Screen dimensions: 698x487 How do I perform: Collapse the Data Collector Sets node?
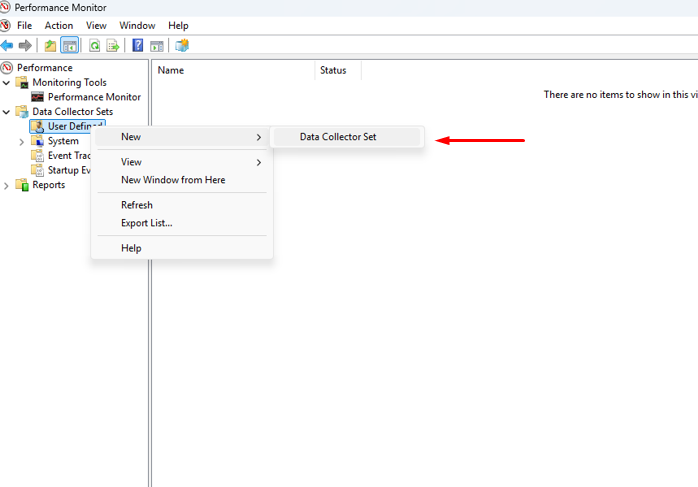7,112
